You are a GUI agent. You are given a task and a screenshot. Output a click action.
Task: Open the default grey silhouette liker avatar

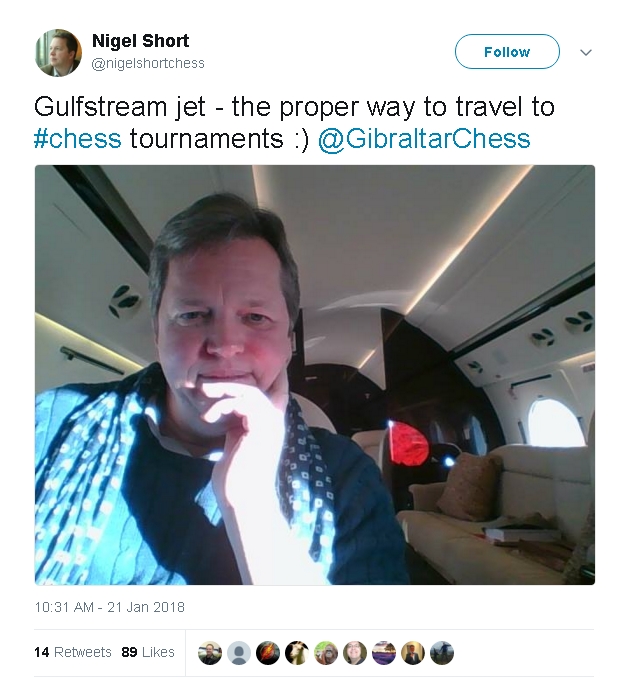(x=239, y=653)
